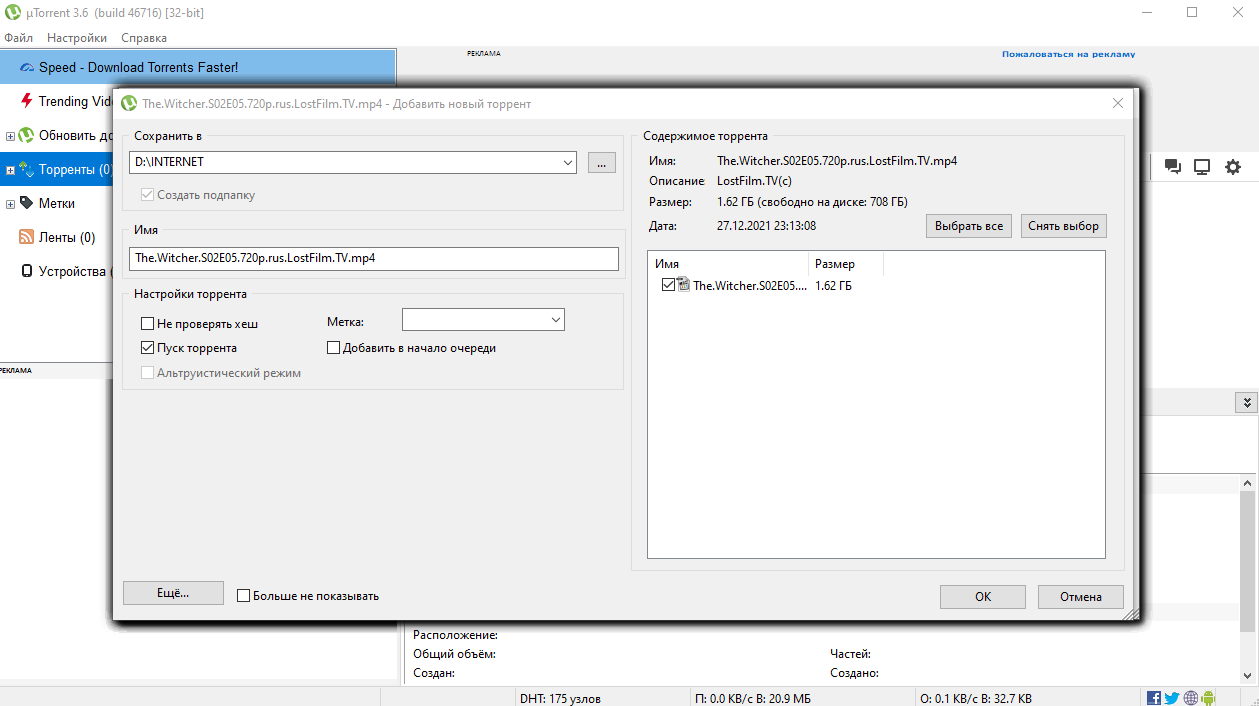
Task: Click the Пожаловаться на рекламу link
Action: [1068, 54]
